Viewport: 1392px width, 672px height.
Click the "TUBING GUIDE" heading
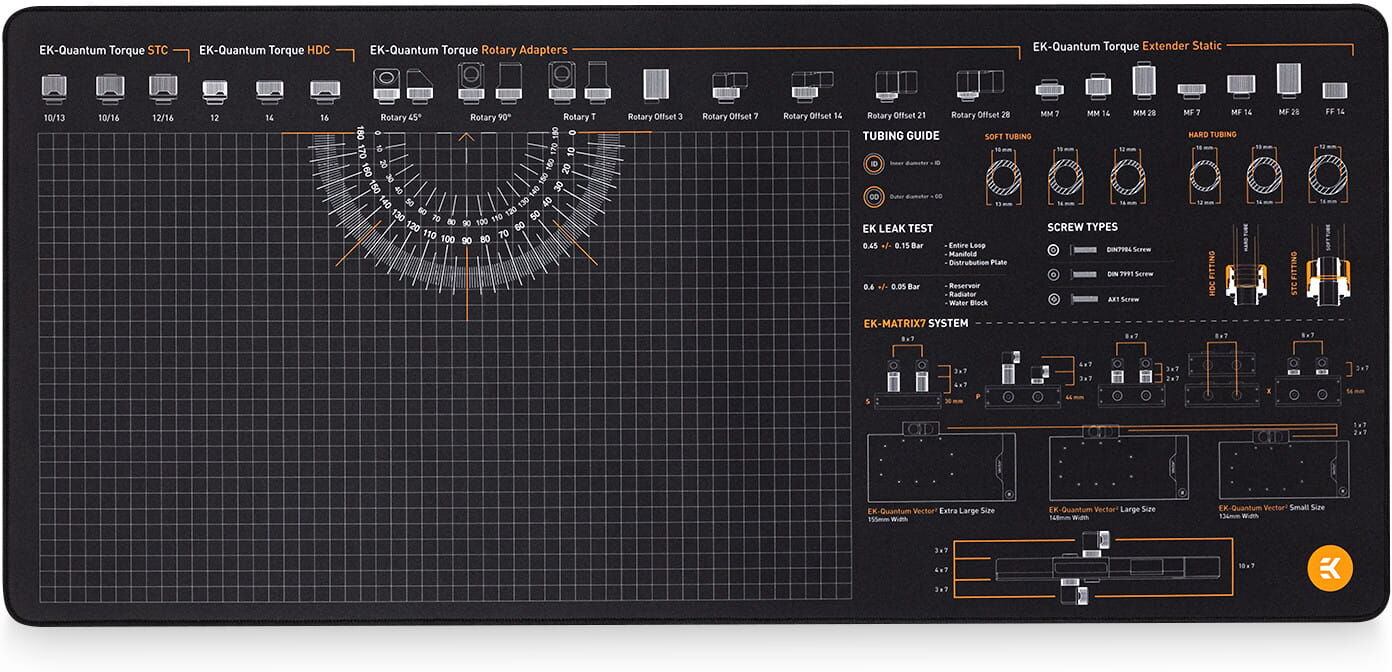pos(901,136)
